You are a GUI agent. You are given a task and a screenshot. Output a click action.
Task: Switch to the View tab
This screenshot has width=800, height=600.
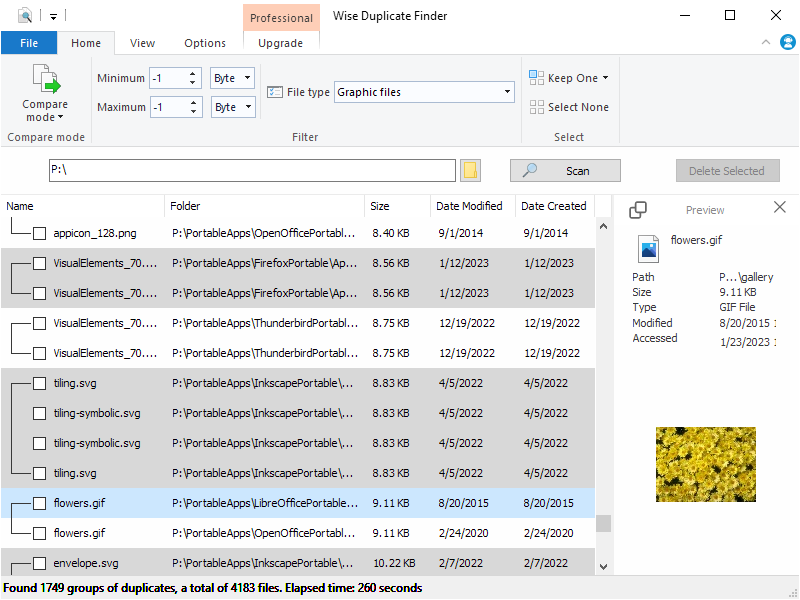pos(142,43)
